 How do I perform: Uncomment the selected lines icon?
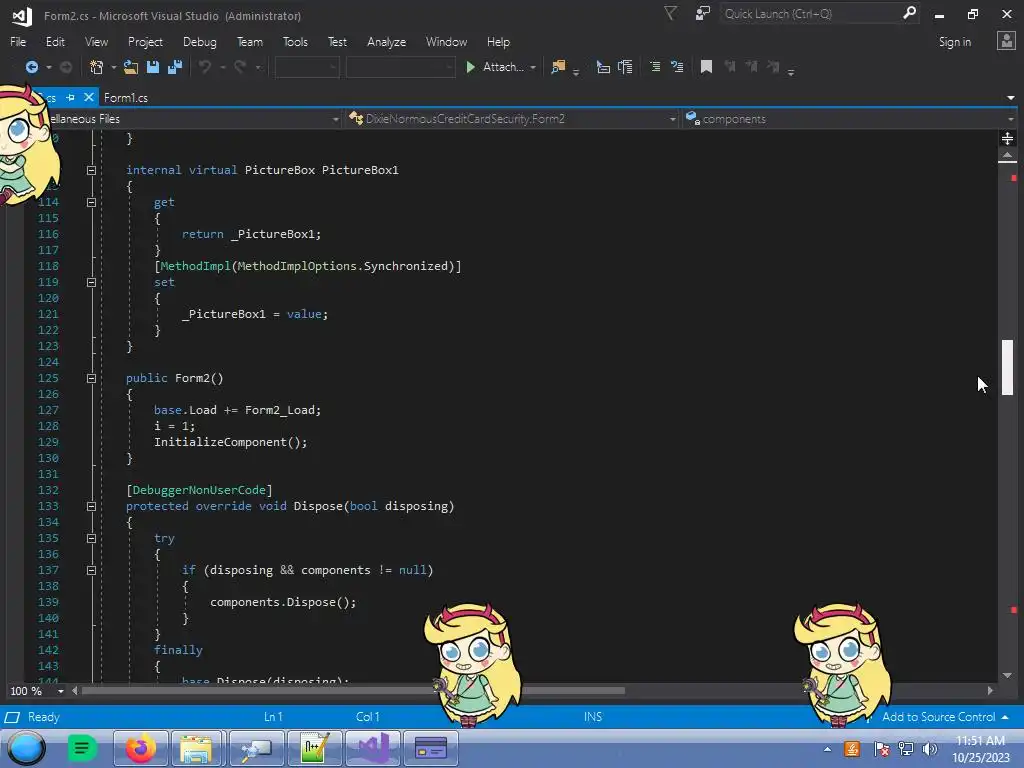pyautogui.click(x=677, y=67)
